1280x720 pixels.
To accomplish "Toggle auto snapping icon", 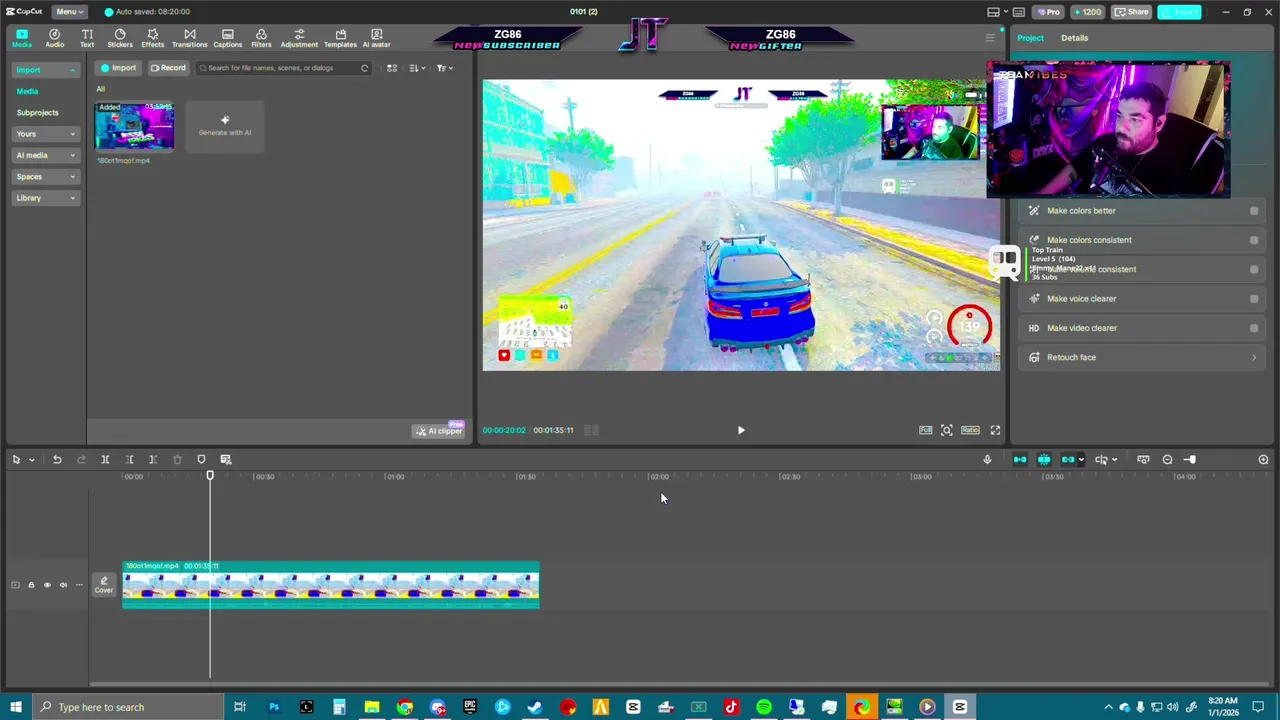I will (x=1044, y=459).
